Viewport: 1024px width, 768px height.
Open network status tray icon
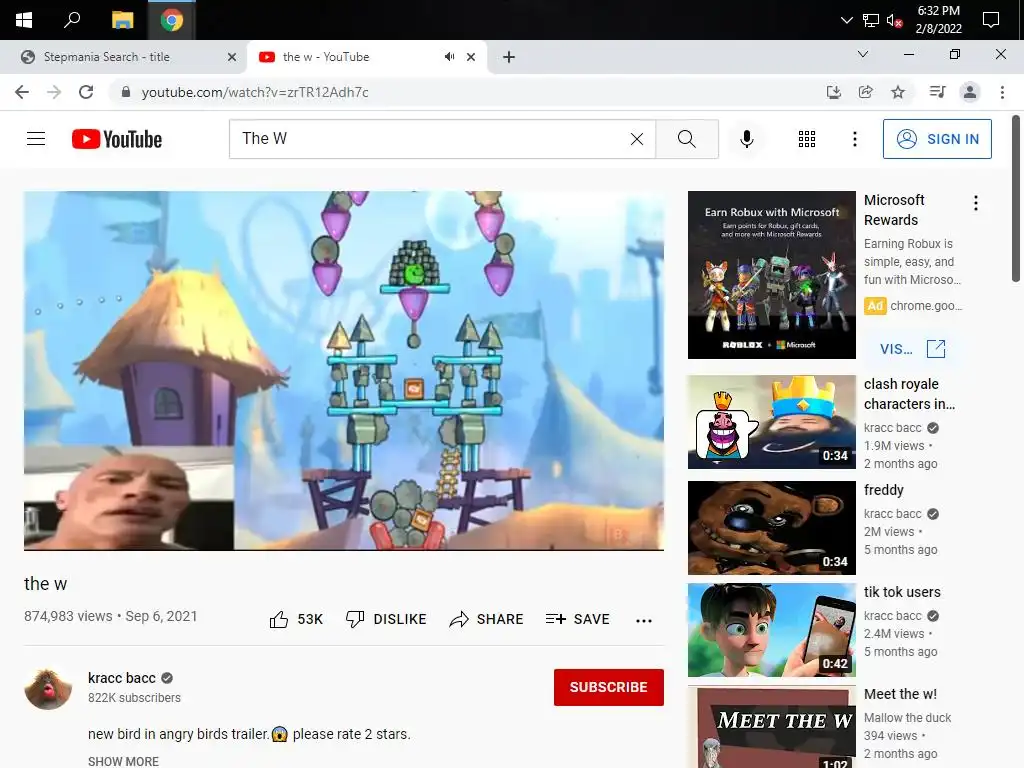click(871, 20)
